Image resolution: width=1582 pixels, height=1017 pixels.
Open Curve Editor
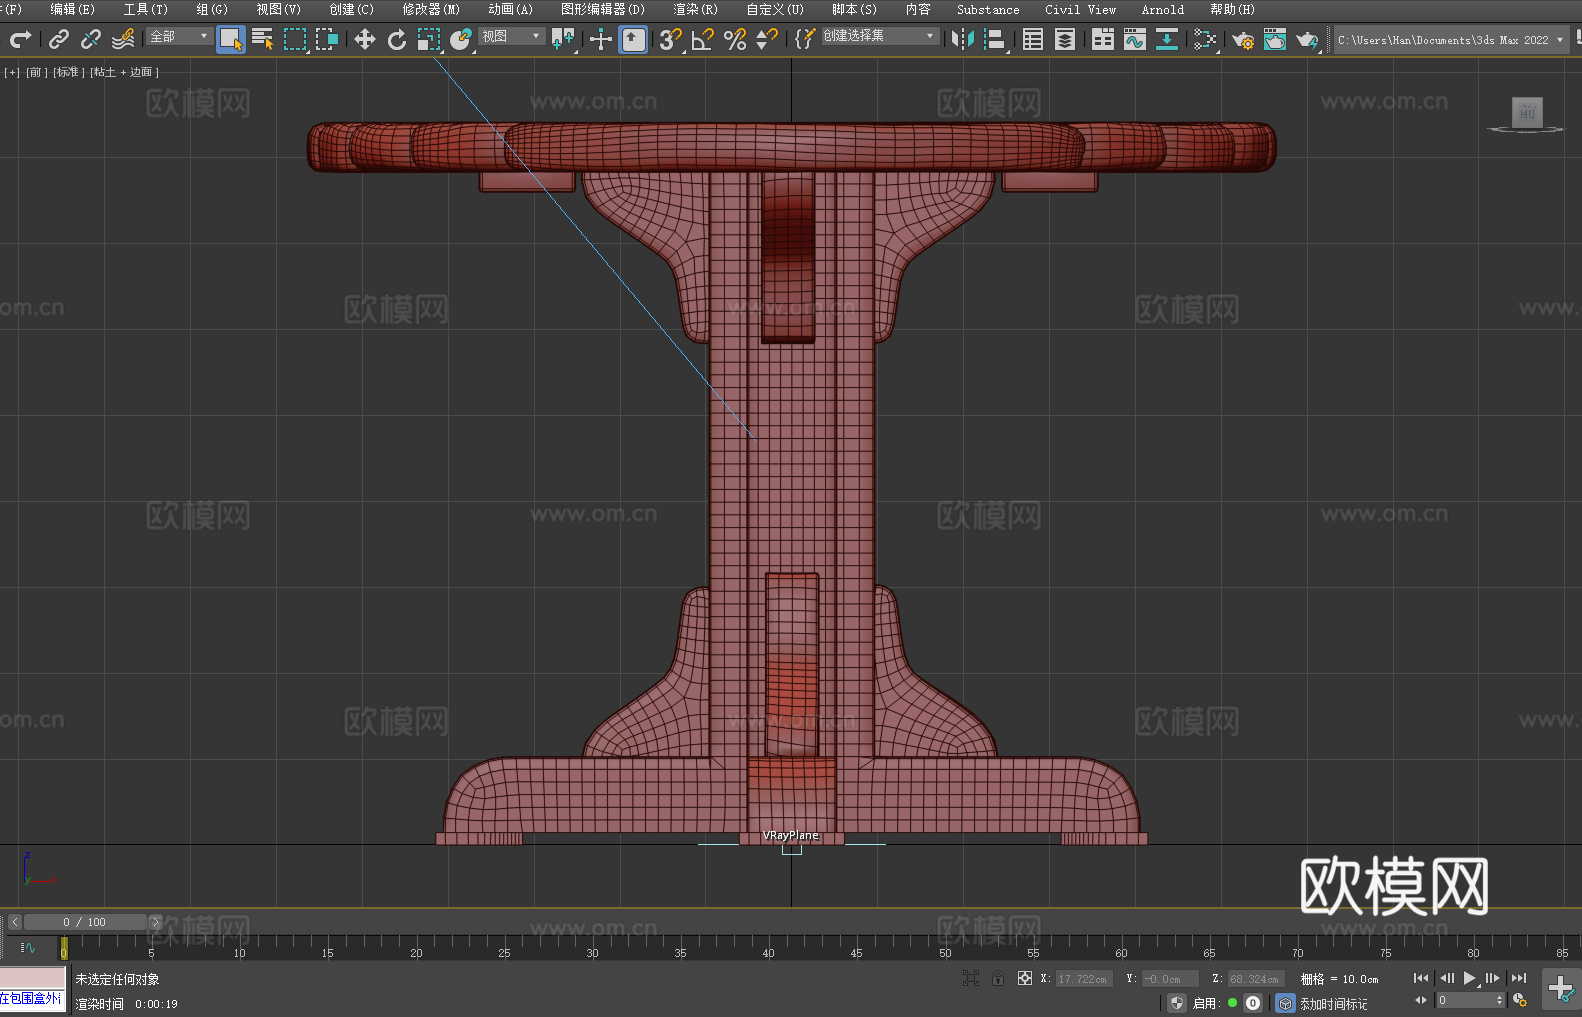coord(1135,39)
